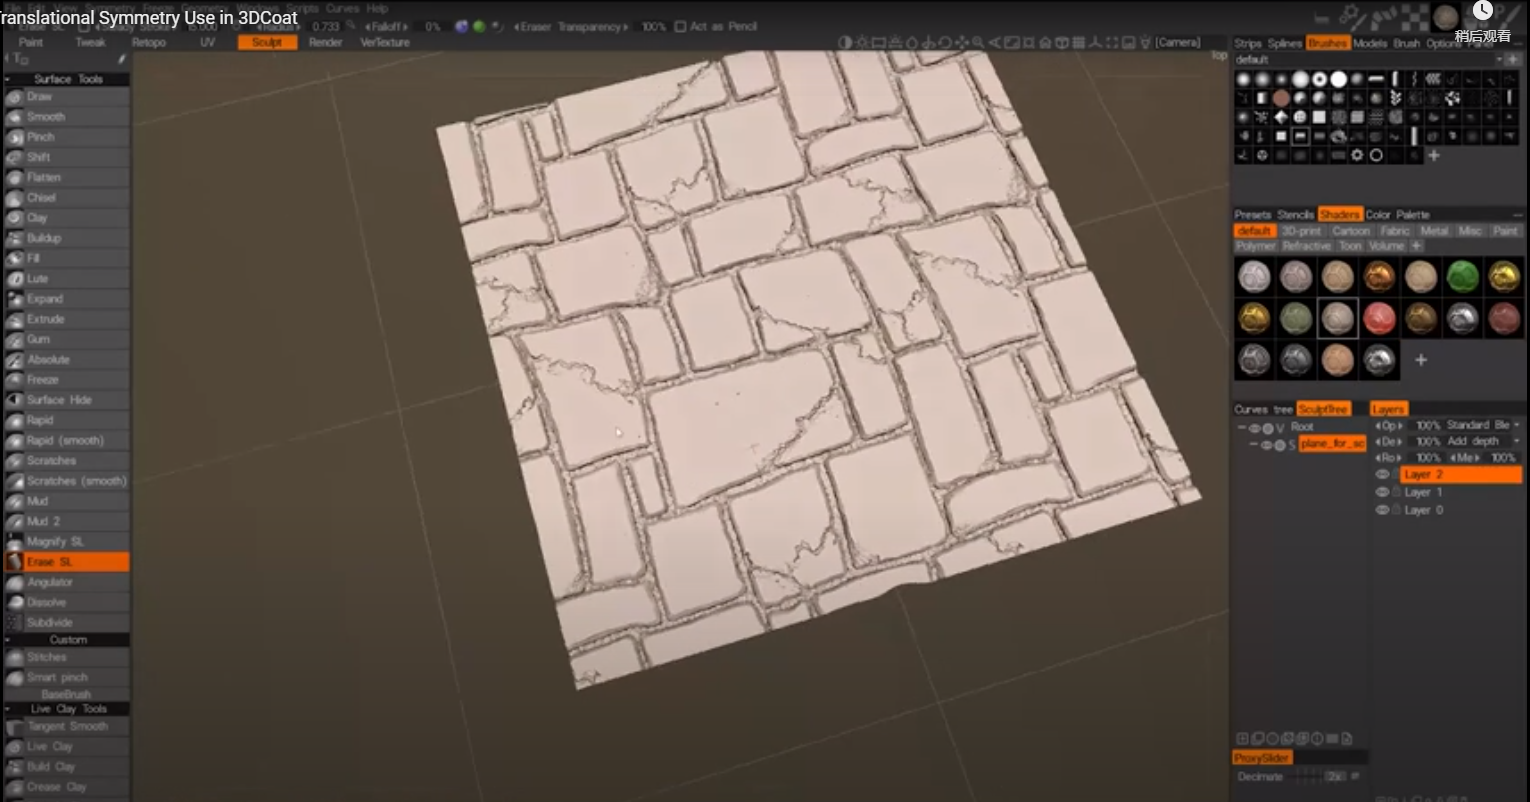
Task: Pick the Magnify SL tool
Action: [x=66, y=542]
